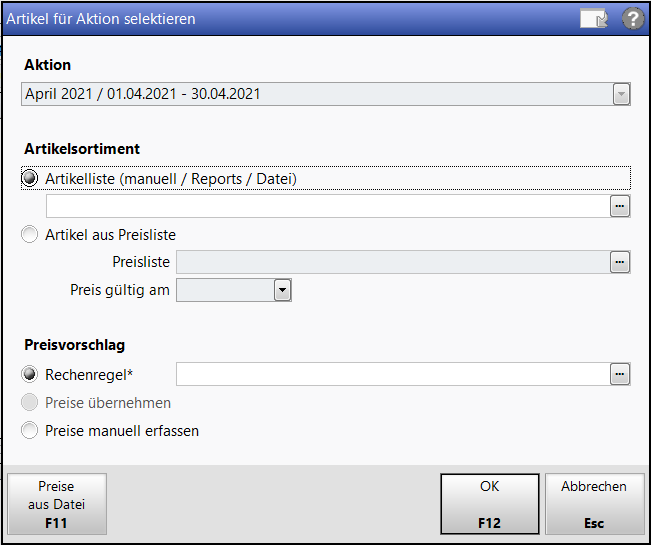Click the Preis gültig am date field

click(225, 290)
